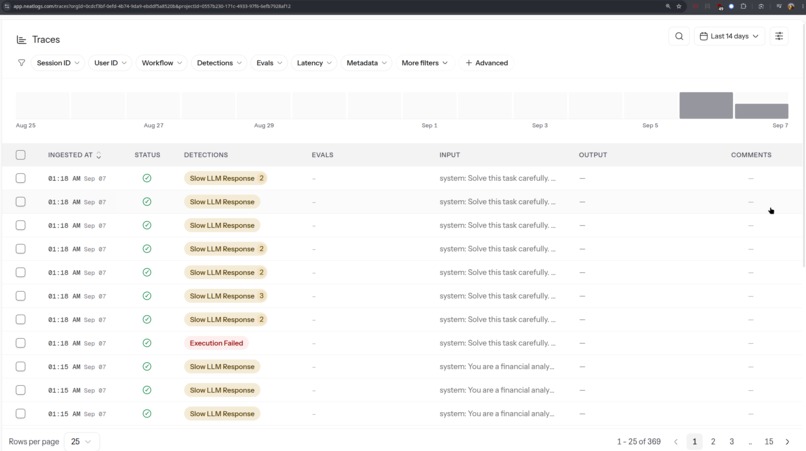The height and width of the screenshot is (451, 806).
Task: Change rows per page from 25
Action: 81,442
